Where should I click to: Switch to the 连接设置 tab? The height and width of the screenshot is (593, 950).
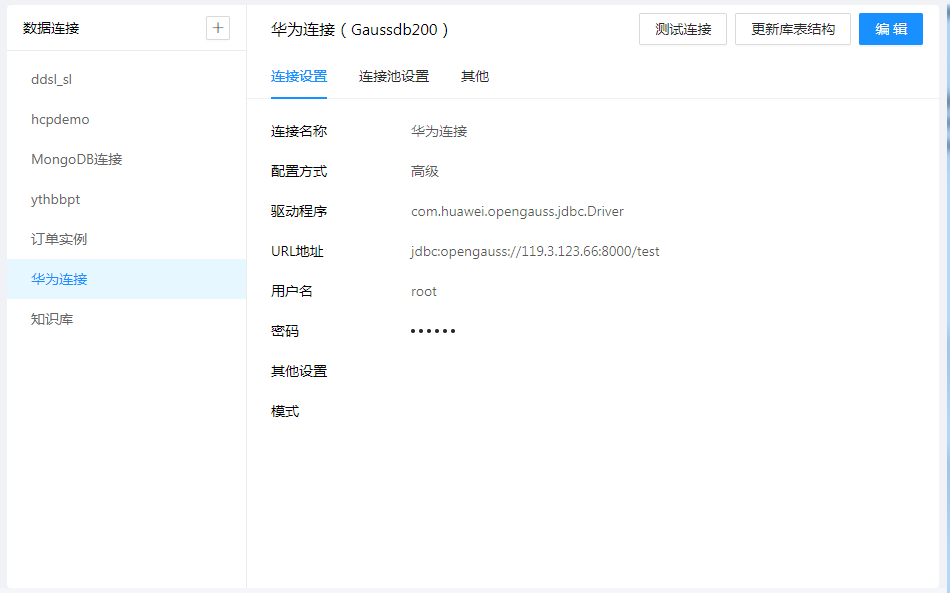click(x=299, y=76)
